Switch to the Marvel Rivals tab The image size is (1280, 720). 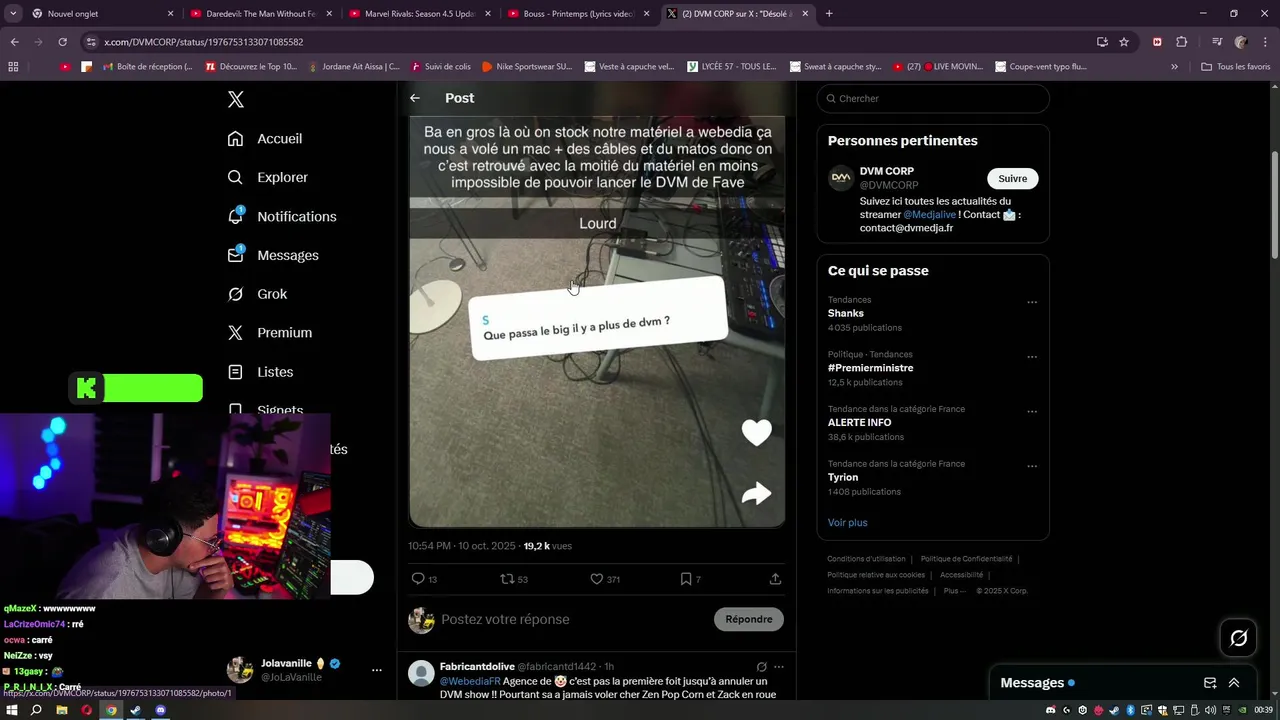(418, 14)
